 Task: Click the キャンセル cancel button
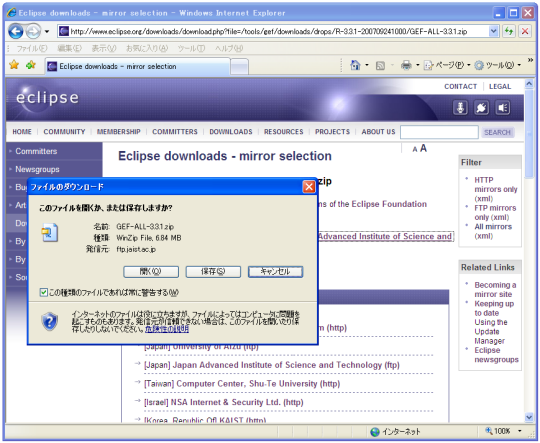pos(276,271)
